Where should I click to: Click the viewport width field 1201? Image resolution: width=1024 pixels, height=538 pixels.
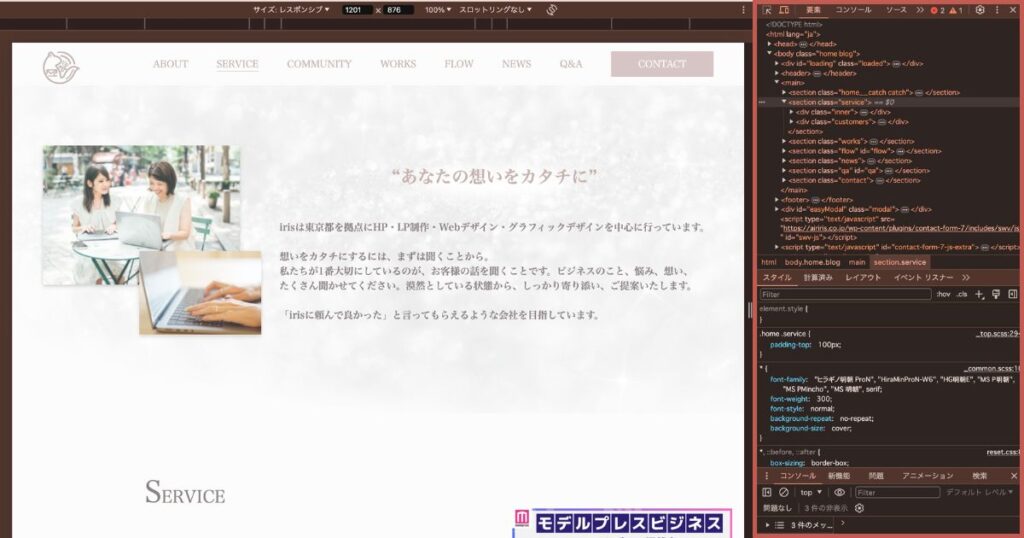[357, 10]
